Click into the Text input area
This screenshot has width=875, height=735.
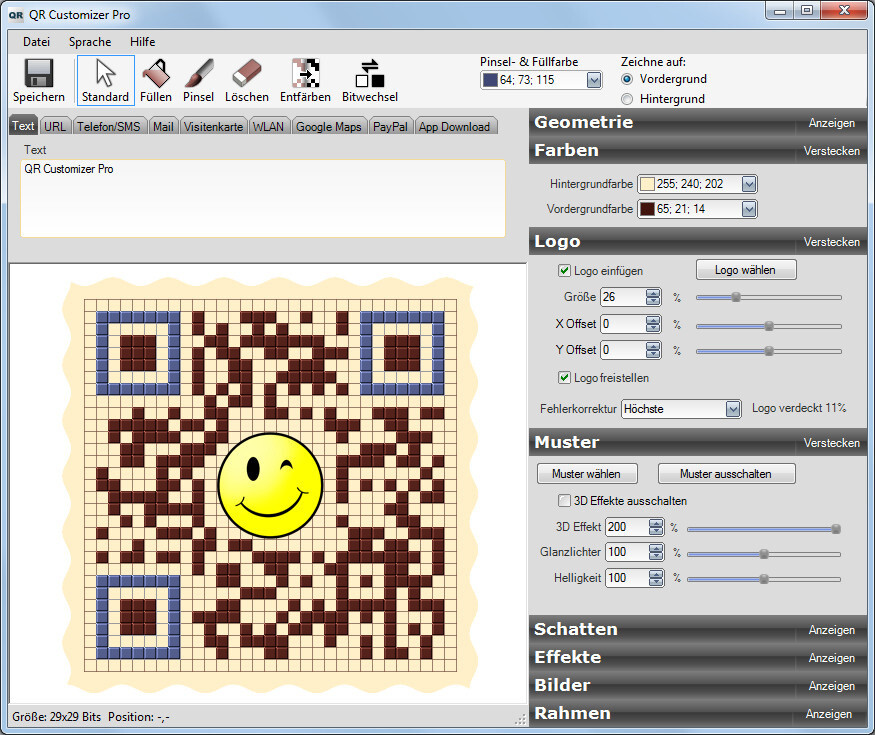pos(263,199)
